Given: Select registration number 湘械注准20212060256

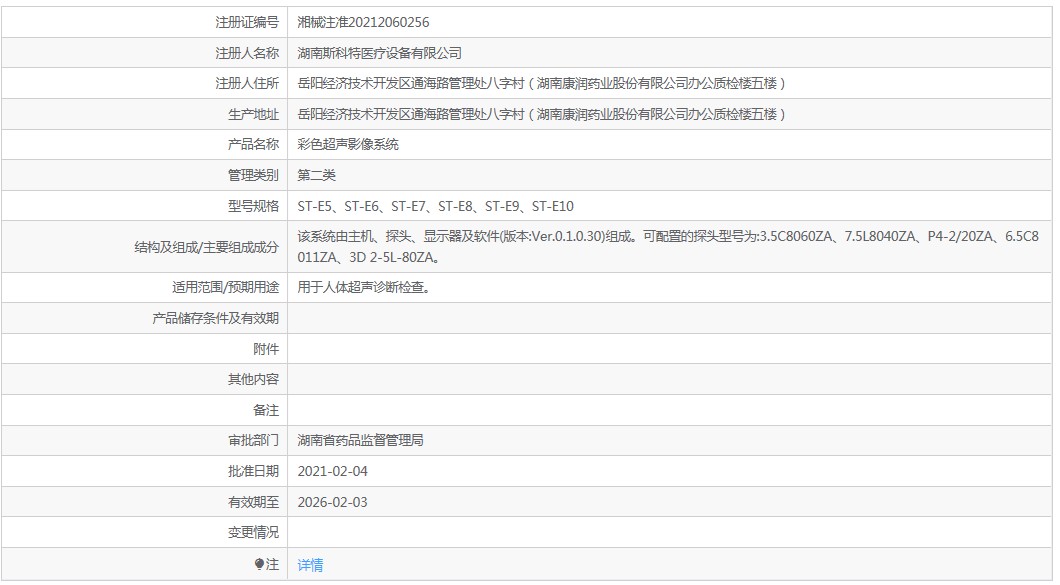Looking at the screenshot, I should coord(363,22).
